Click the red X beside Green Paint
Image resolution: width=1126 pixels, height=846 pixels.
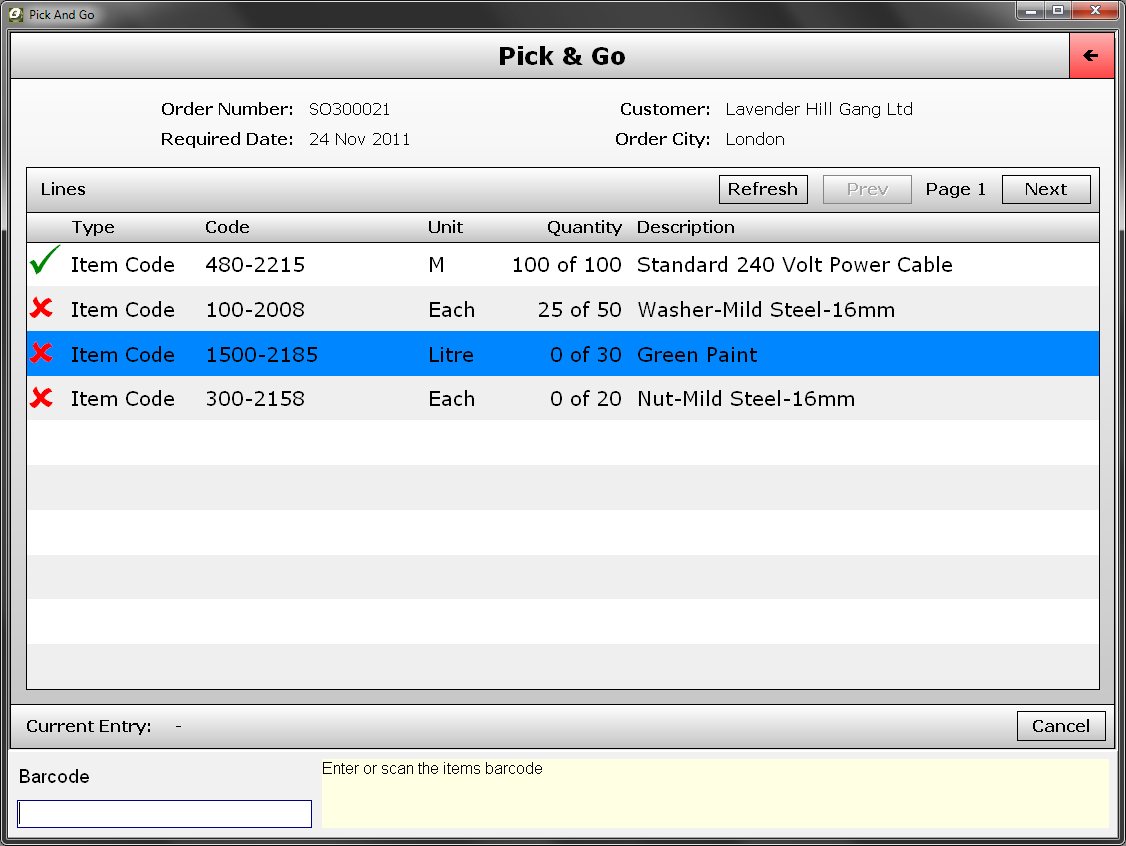pos(42,353)
